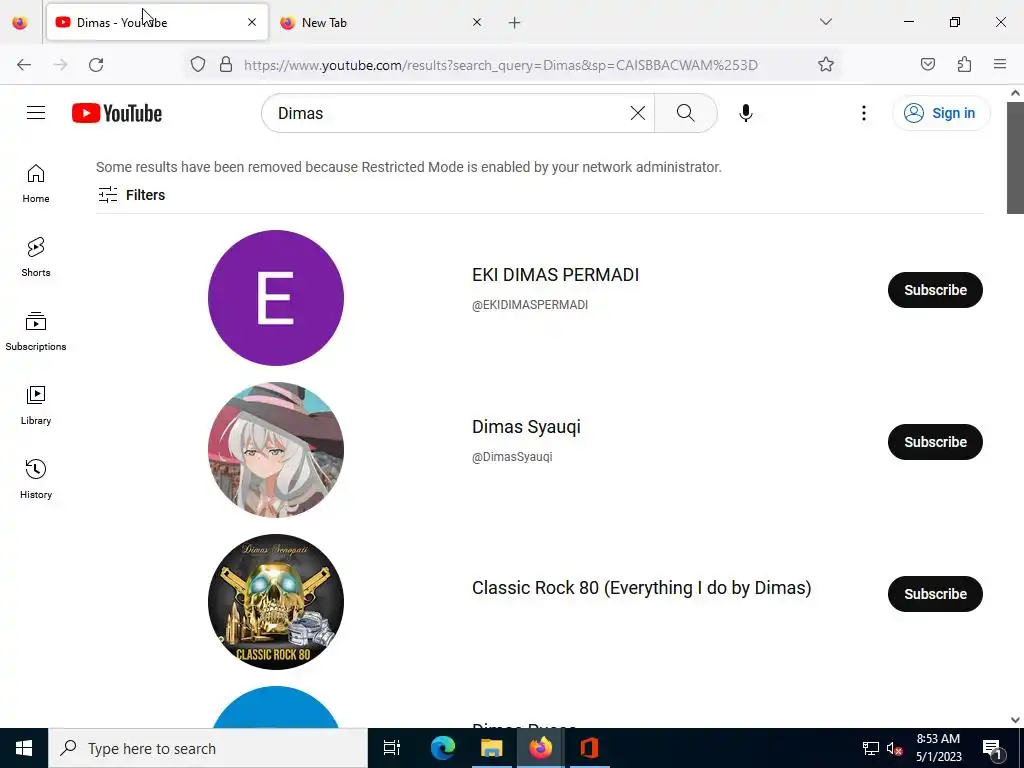Subscribe to EKI DIMAS PERMADI
This screenshot has width=1024, height=768.
[x=935, y=290]
